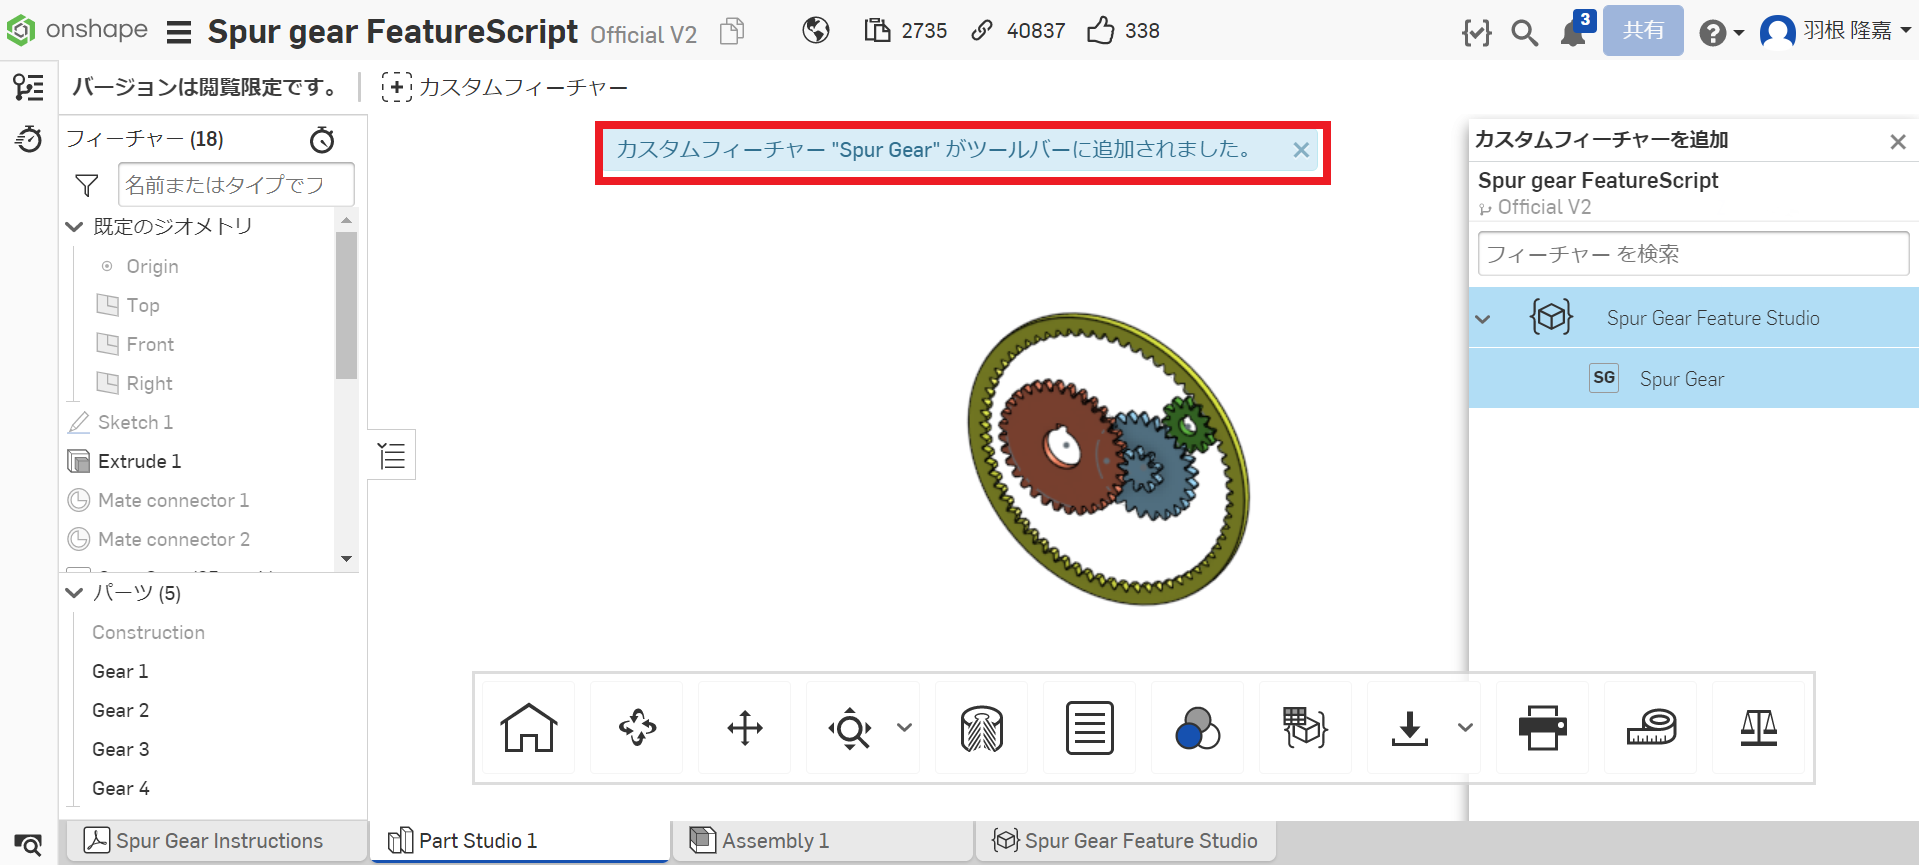
Task: Click Home view icon
Action: pos(529,728)
